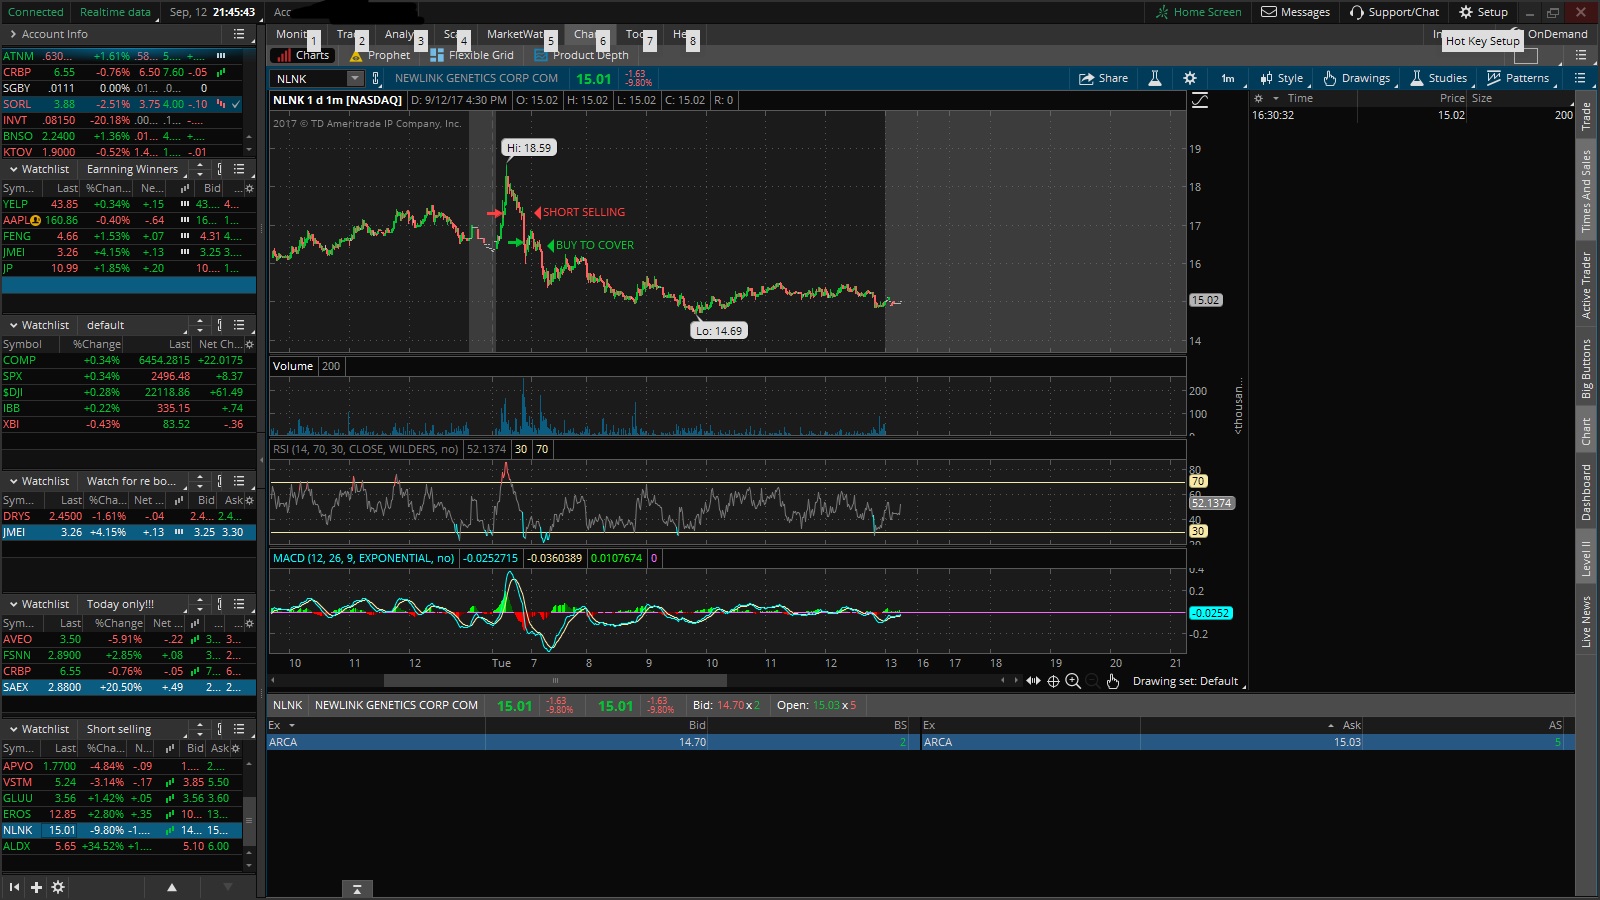1600x900 pixels.
Task: Collapse the Earnning Winners watchlist gadget
Action: click(x=14, y=169)
